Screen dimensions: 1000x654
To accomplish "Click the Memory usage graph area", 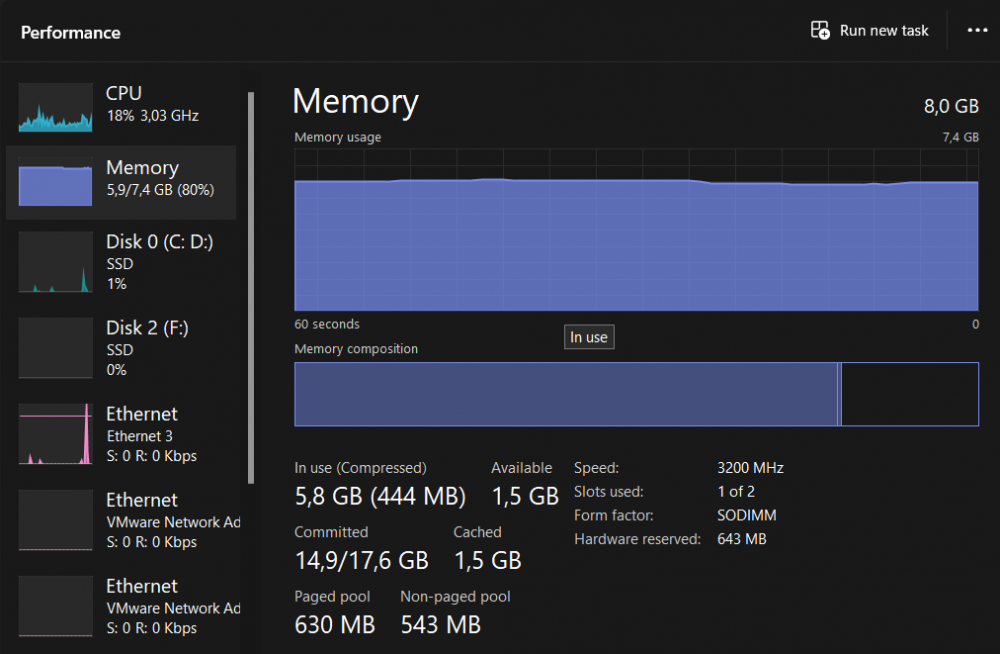I will (636, 230).
